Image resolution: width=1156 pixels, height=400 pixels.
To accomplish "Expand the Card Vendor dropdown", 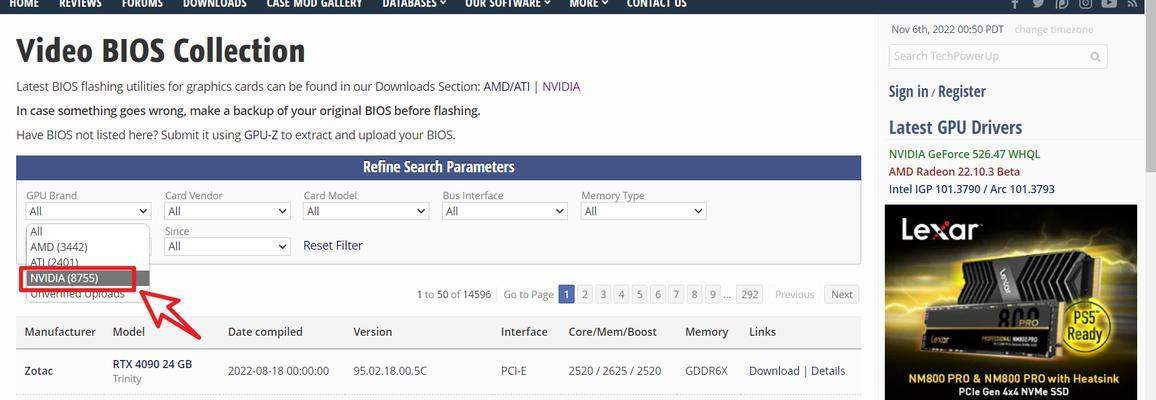I will click(x=227, y=211).
